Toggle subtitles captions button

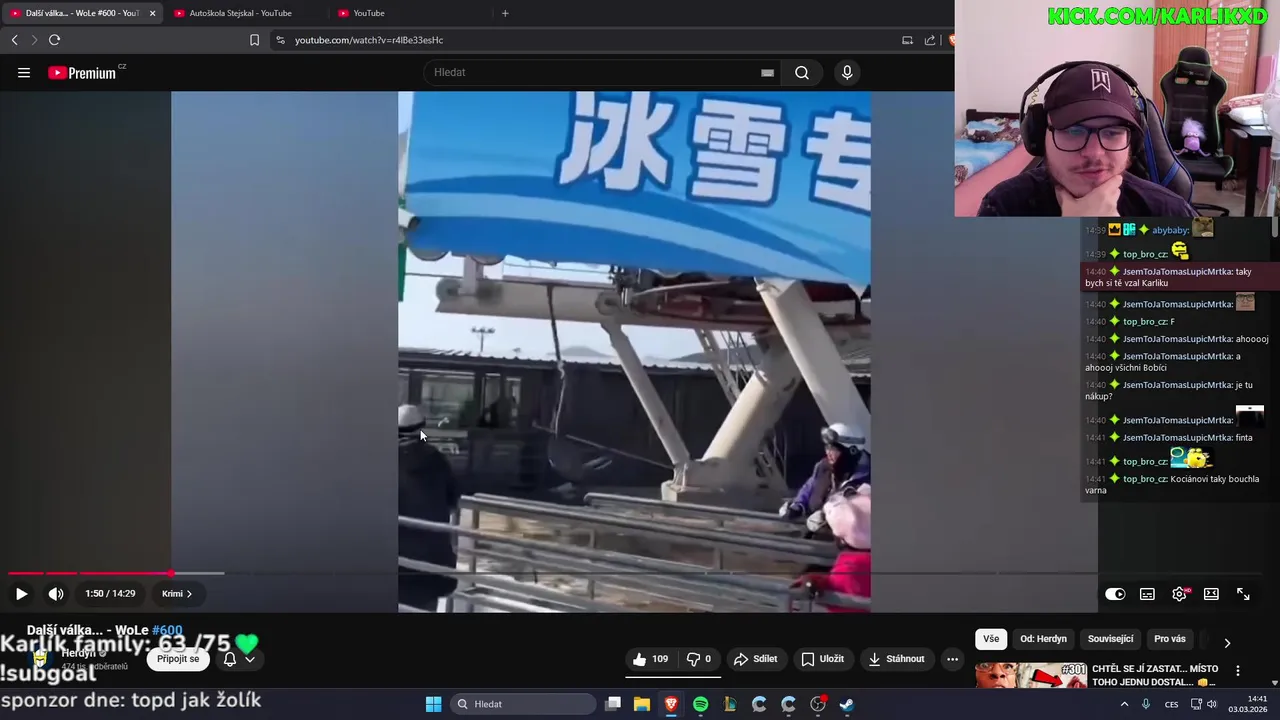click(1147, 594)
